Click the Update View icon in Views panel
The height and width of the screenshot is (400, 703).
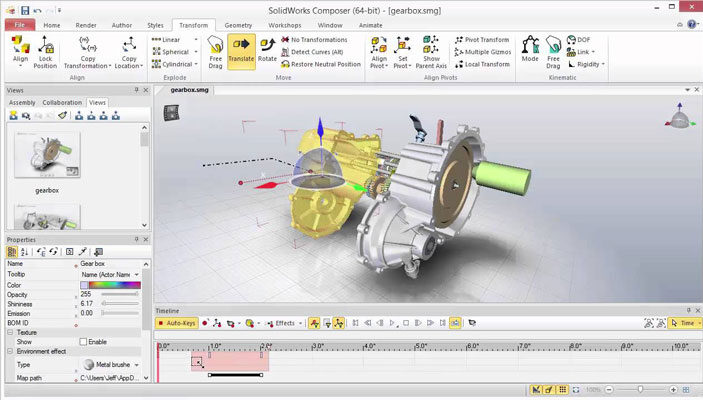26,116
